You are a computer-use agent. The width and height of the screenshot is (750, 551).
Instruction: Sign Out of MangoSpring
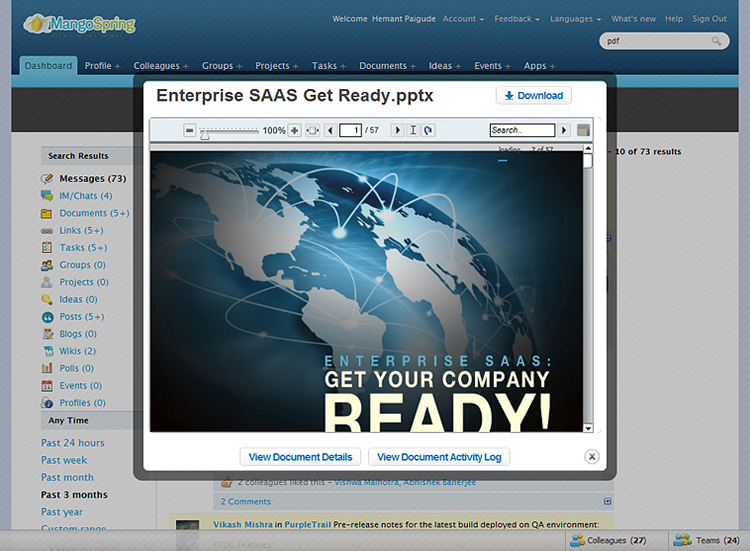tap(709, 19)
